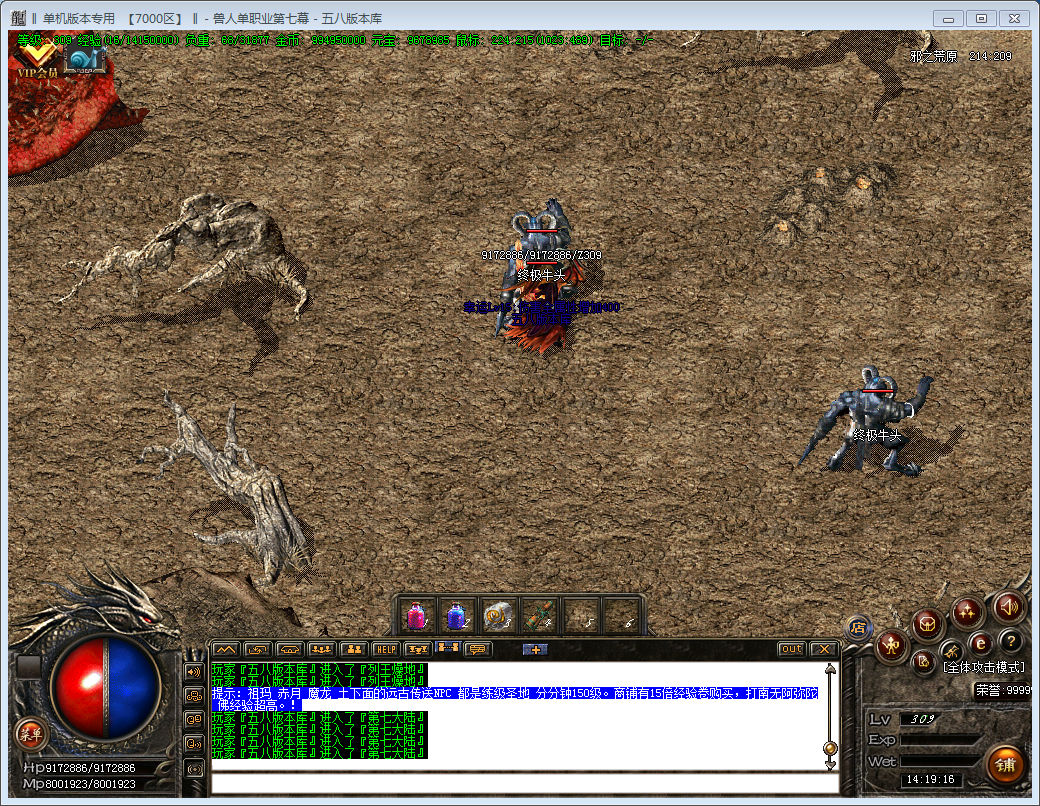
Task: Click the second chat toolbar button with swap arrows
Action: point(257,649)
